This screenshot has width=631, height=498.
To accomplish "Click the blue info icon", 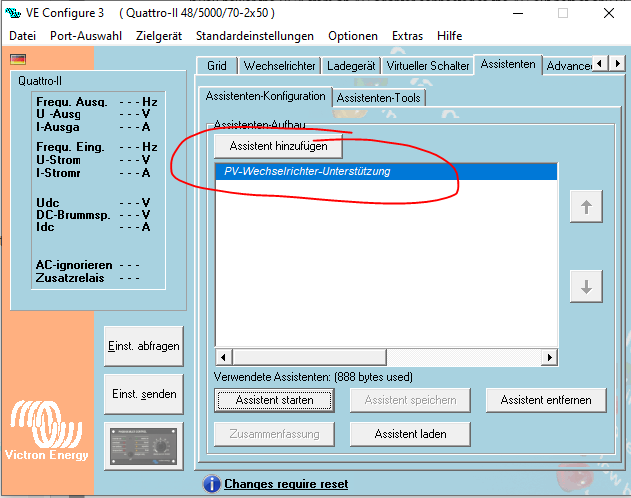I will pyautogui.click(x=211, y=484).
